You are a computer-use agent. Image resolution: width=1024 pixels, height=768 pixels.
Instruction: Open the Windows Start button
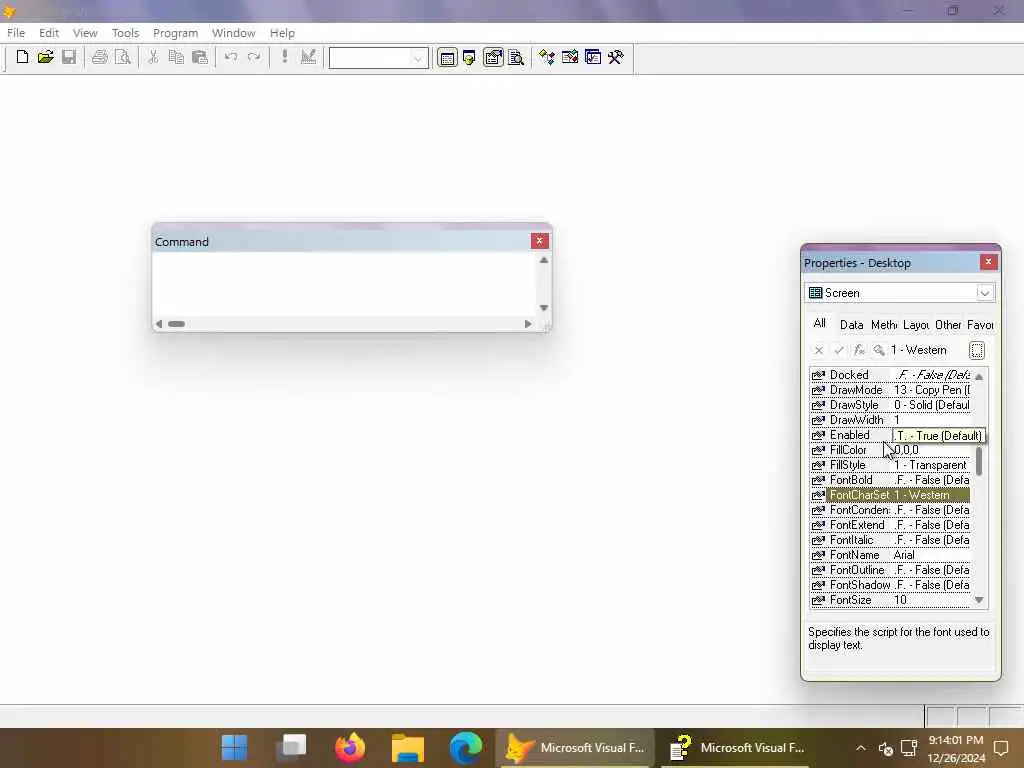pos(234,748)
